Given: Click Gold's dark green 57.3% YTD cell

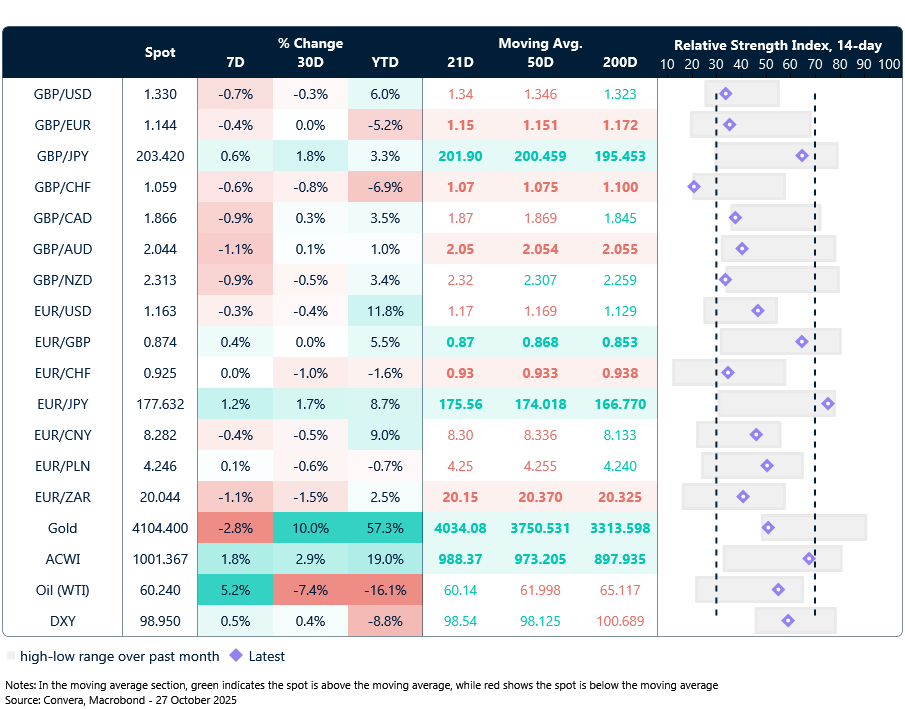Looking at the screenshot, I should 384,528.
